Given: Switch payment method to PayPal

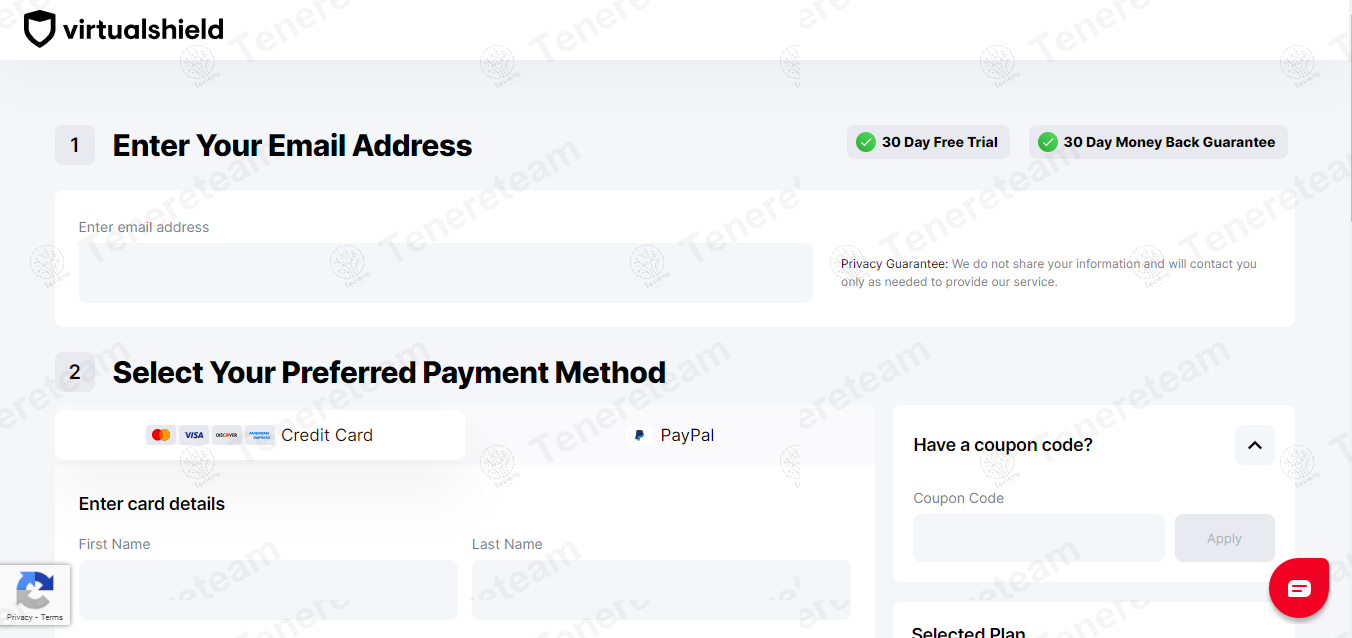Looking at the screenshot, I should coord(672,434).
